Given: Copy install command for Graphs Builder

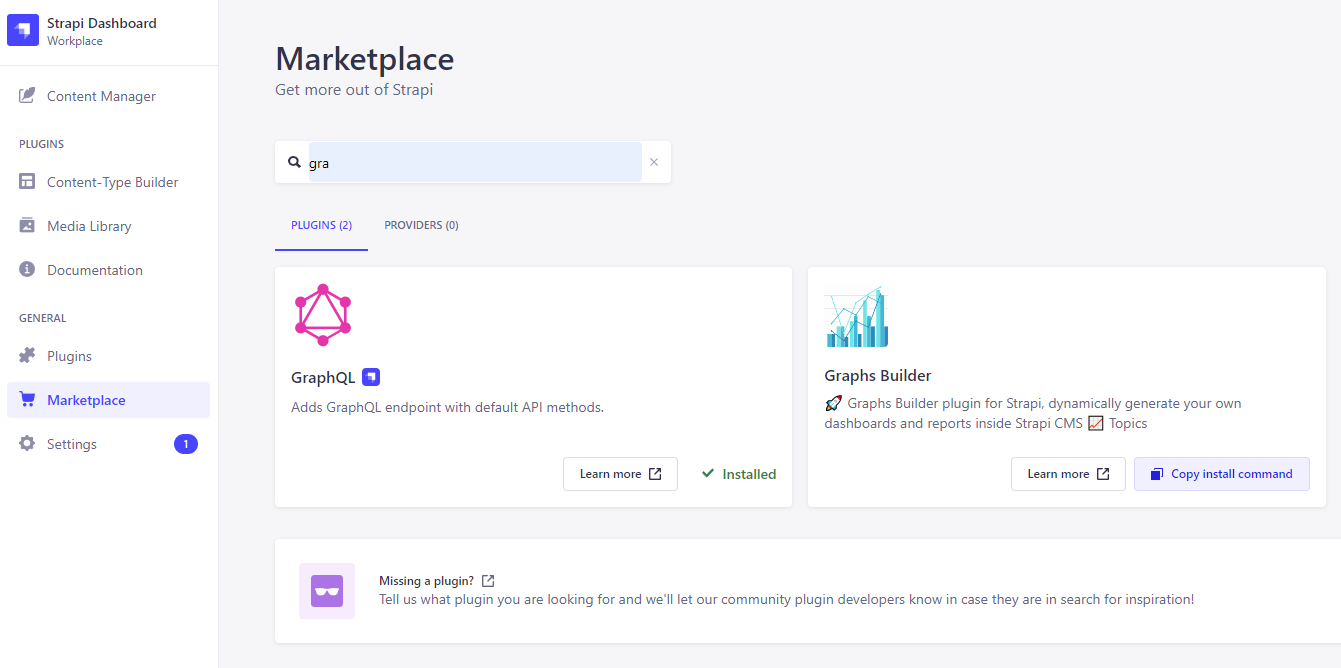Looking at the screenshot, I should click(1222, 474).
